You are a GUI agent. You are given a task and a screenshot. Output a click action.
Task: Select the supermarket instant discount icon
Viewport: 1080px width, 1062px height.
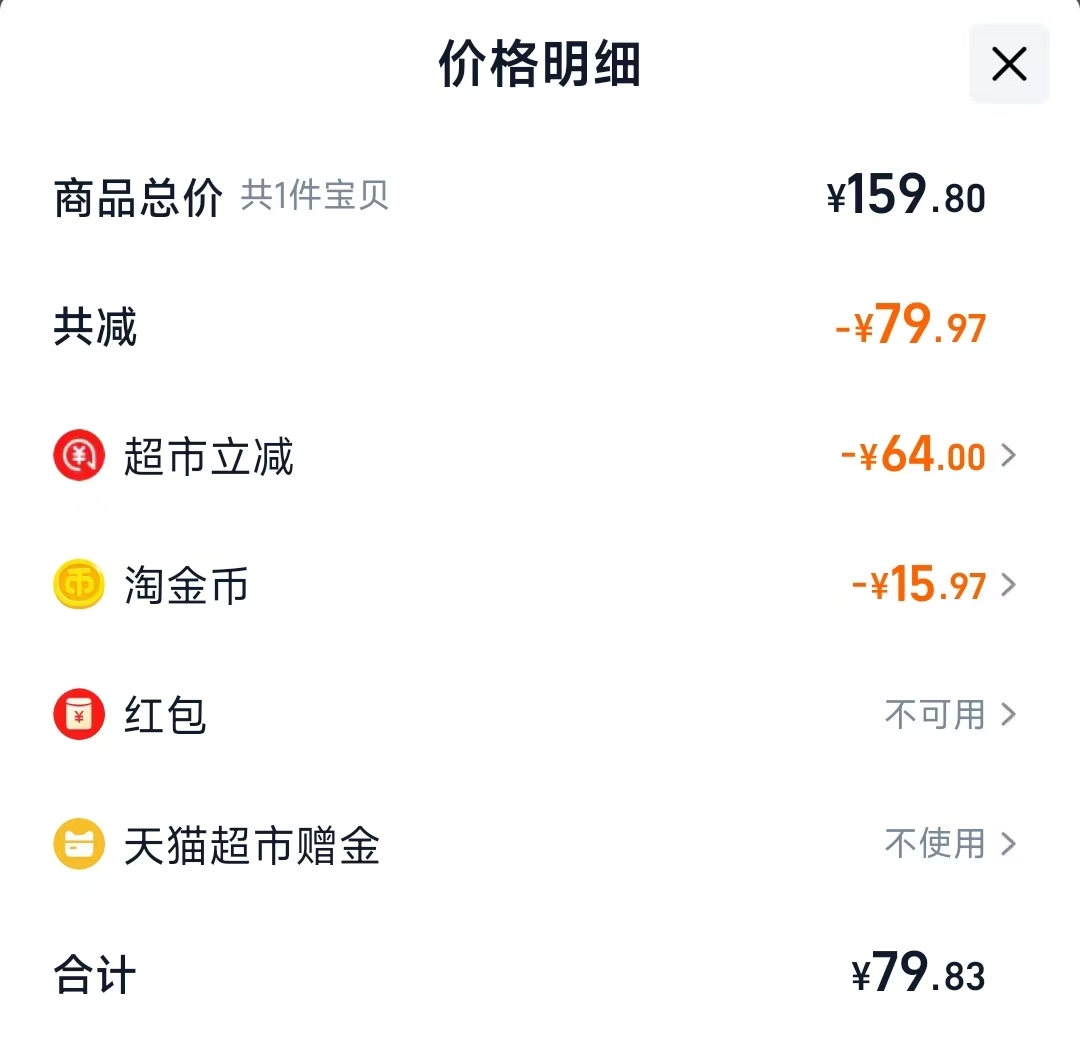point(79,455)
